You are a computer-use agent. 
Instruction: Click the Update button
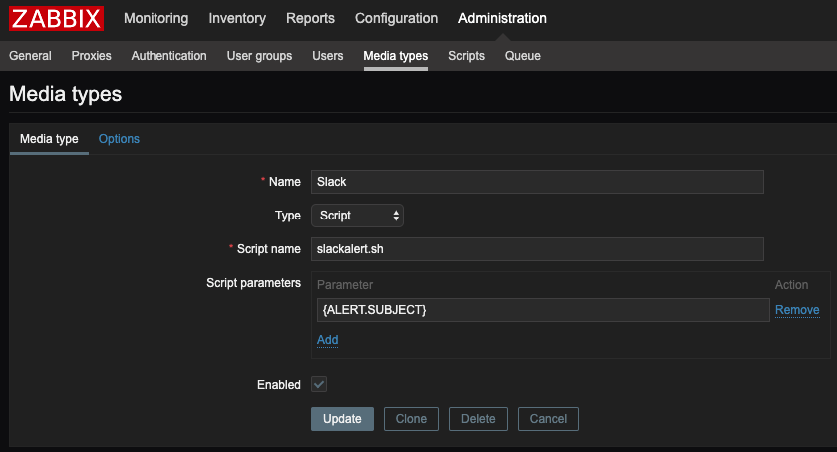(x=342, y=419)
